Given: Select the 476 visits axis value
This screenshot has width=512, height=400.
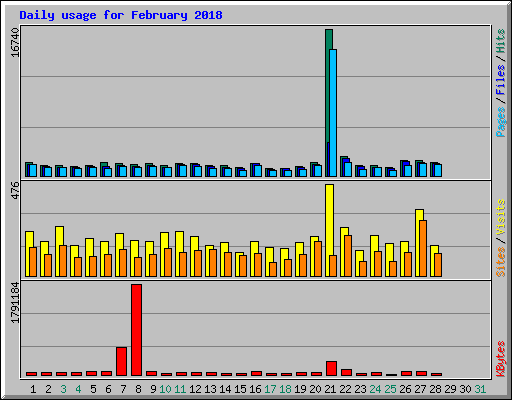Looking at the screenshot, I should [x=15, y=190].
